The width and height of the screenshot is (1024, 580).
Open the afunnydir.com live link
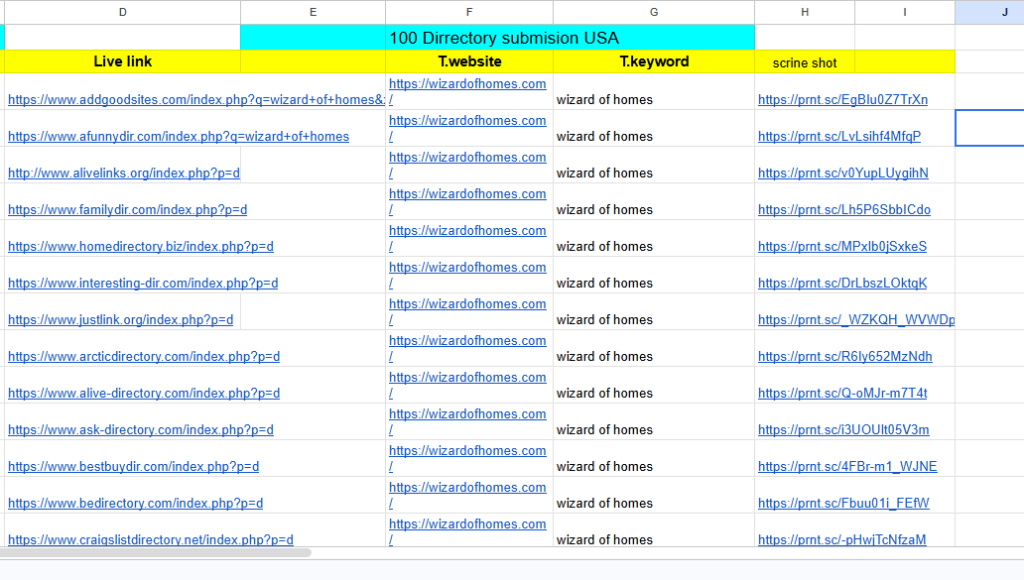point(178,137)
